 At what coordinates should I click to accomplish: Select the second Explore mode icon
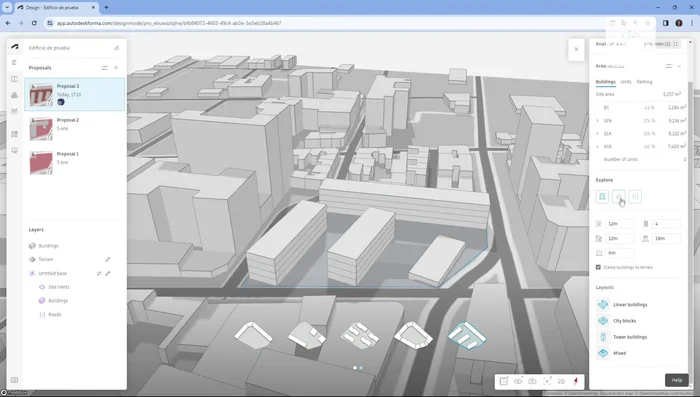coord(619,196)
